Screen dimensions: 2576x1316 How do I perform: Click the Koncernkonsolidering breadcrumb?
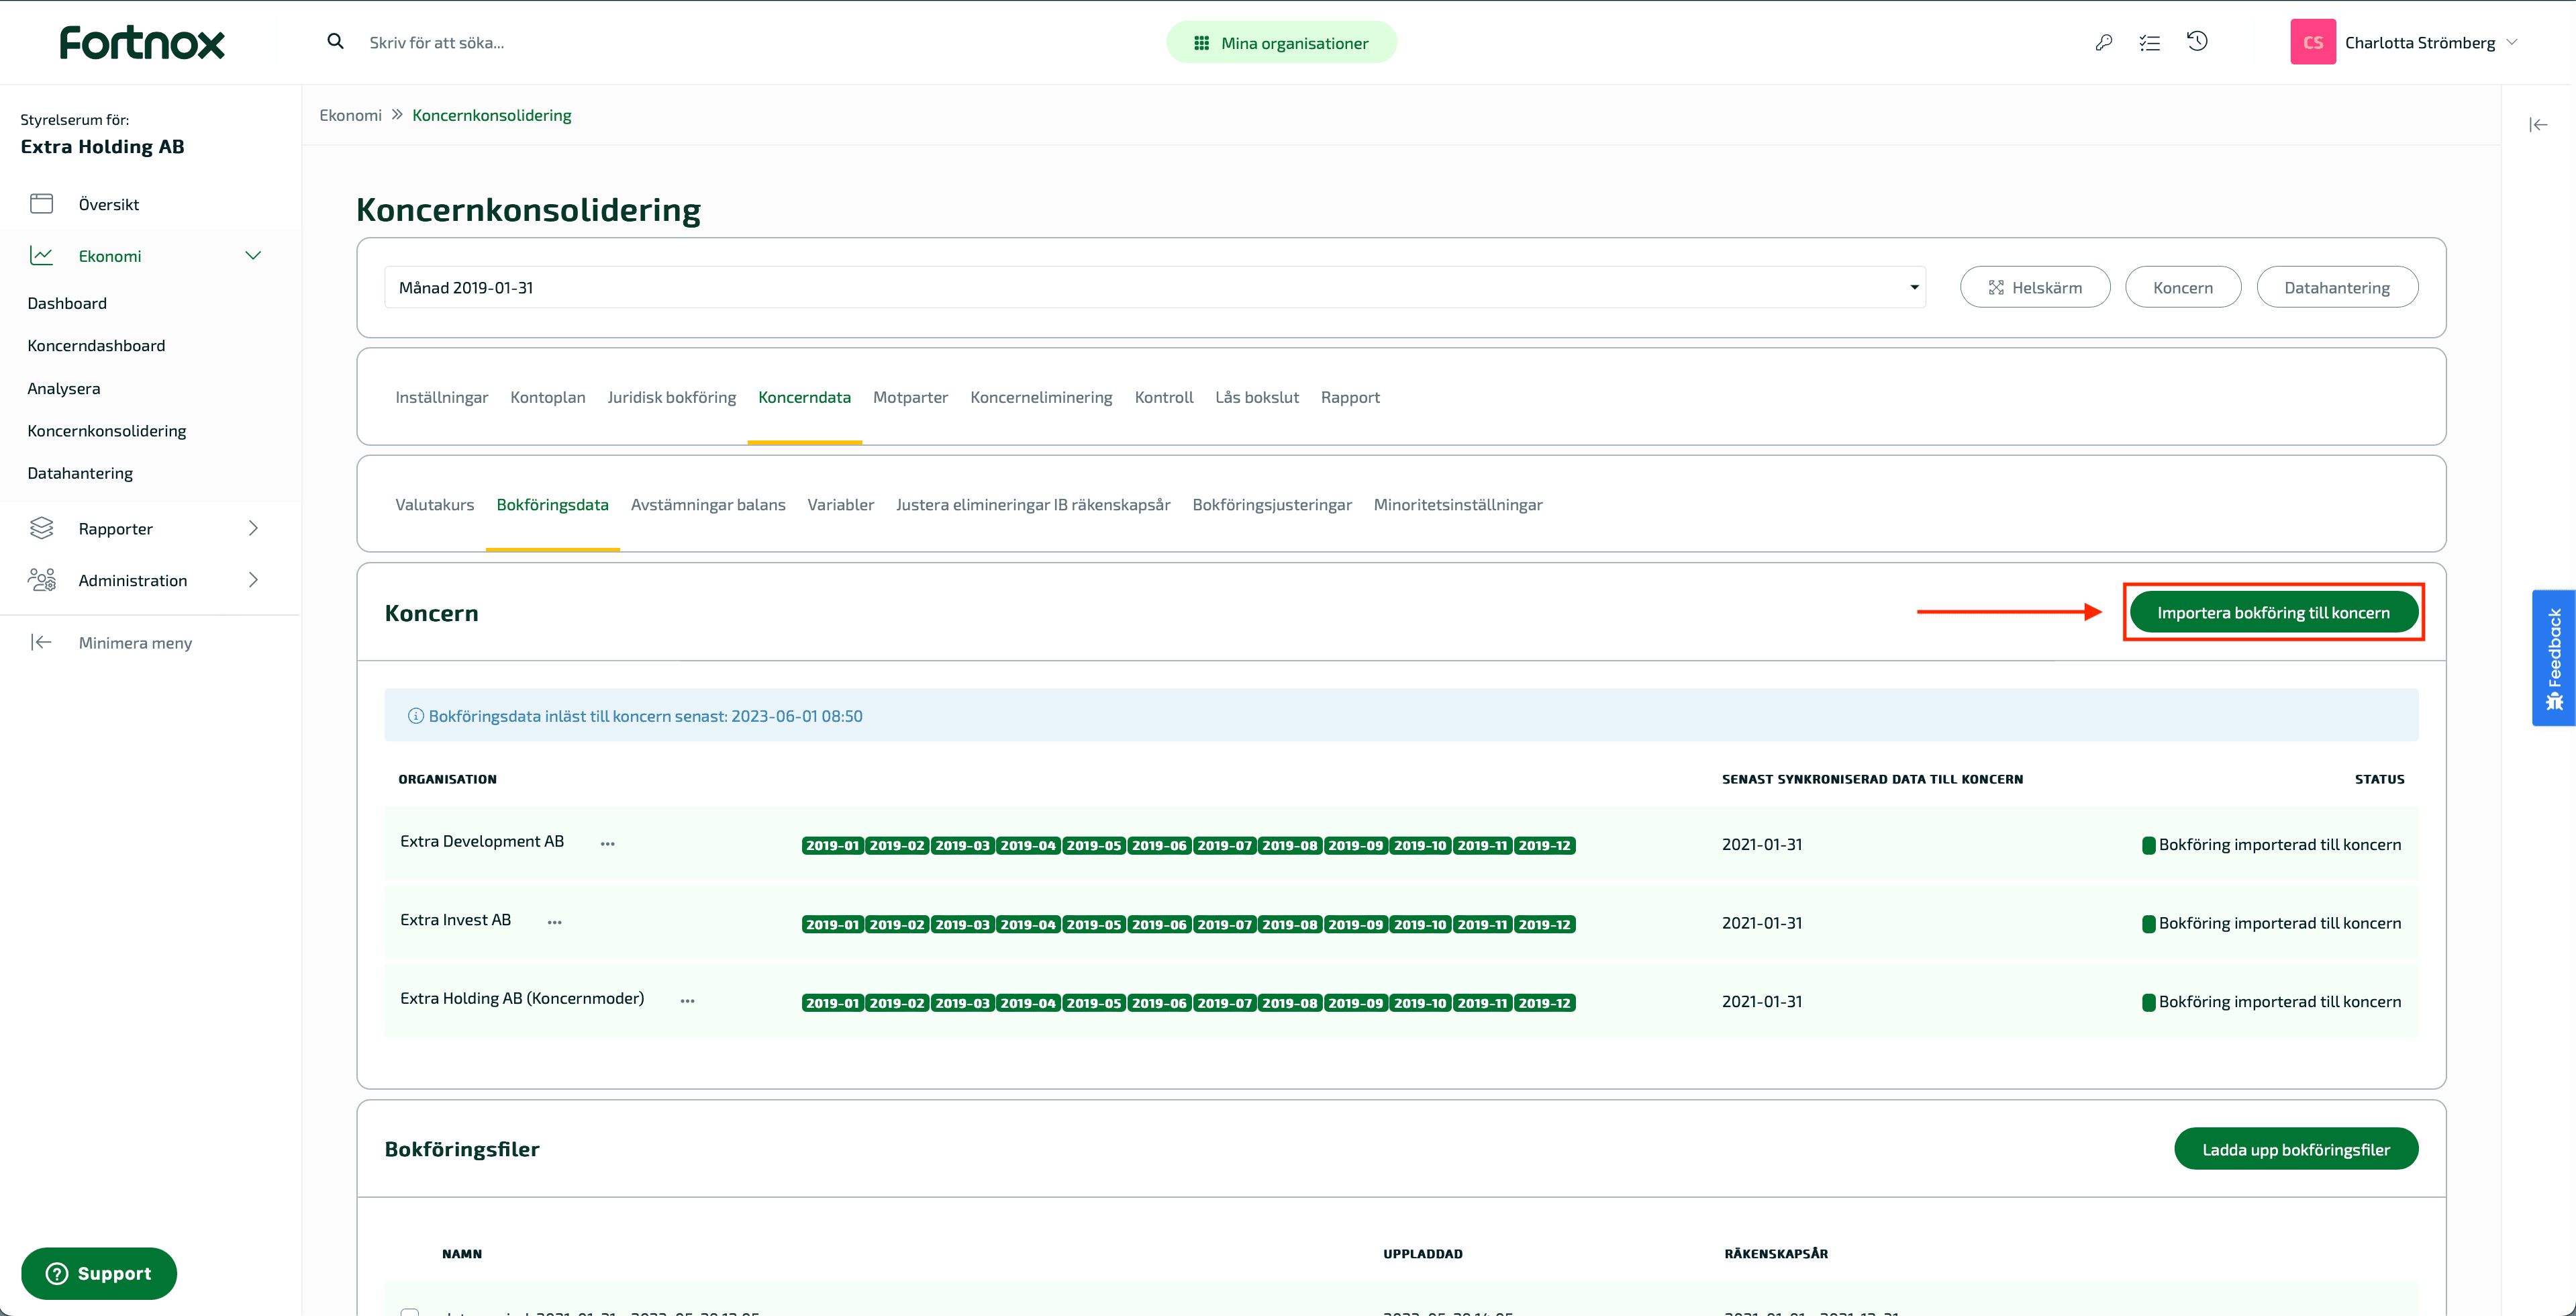pos(492,115)
